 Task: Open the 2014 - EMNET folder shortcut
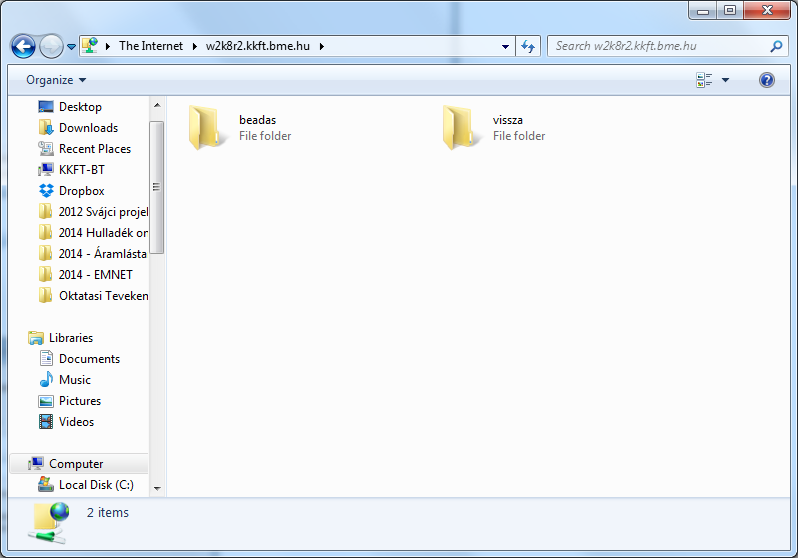95,274
